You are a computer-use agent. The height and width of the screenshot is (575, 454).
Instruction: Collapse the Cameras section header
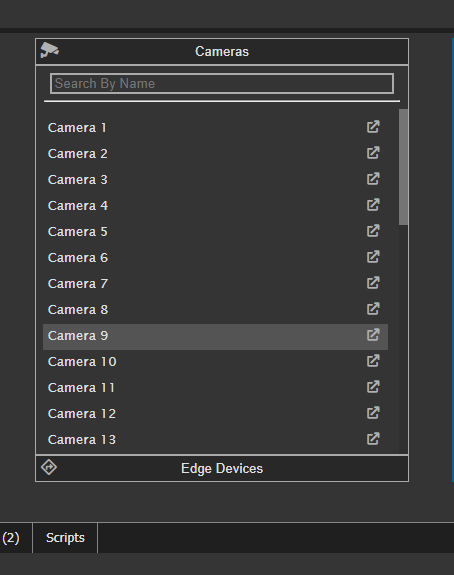tap(222, 51)
